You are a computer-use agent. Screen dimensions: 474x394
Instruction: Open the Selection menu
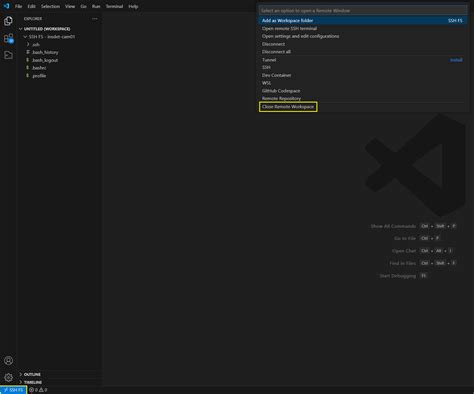point(50,6)
